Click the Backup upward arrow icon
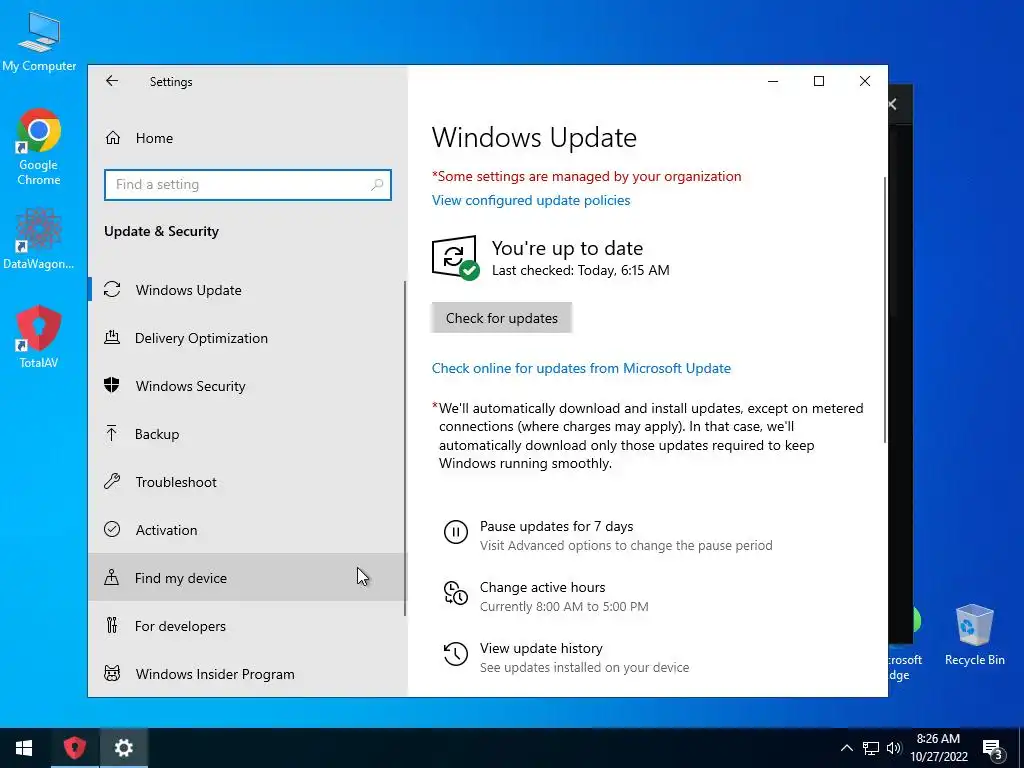1024x768 pixels. [112, 433]
